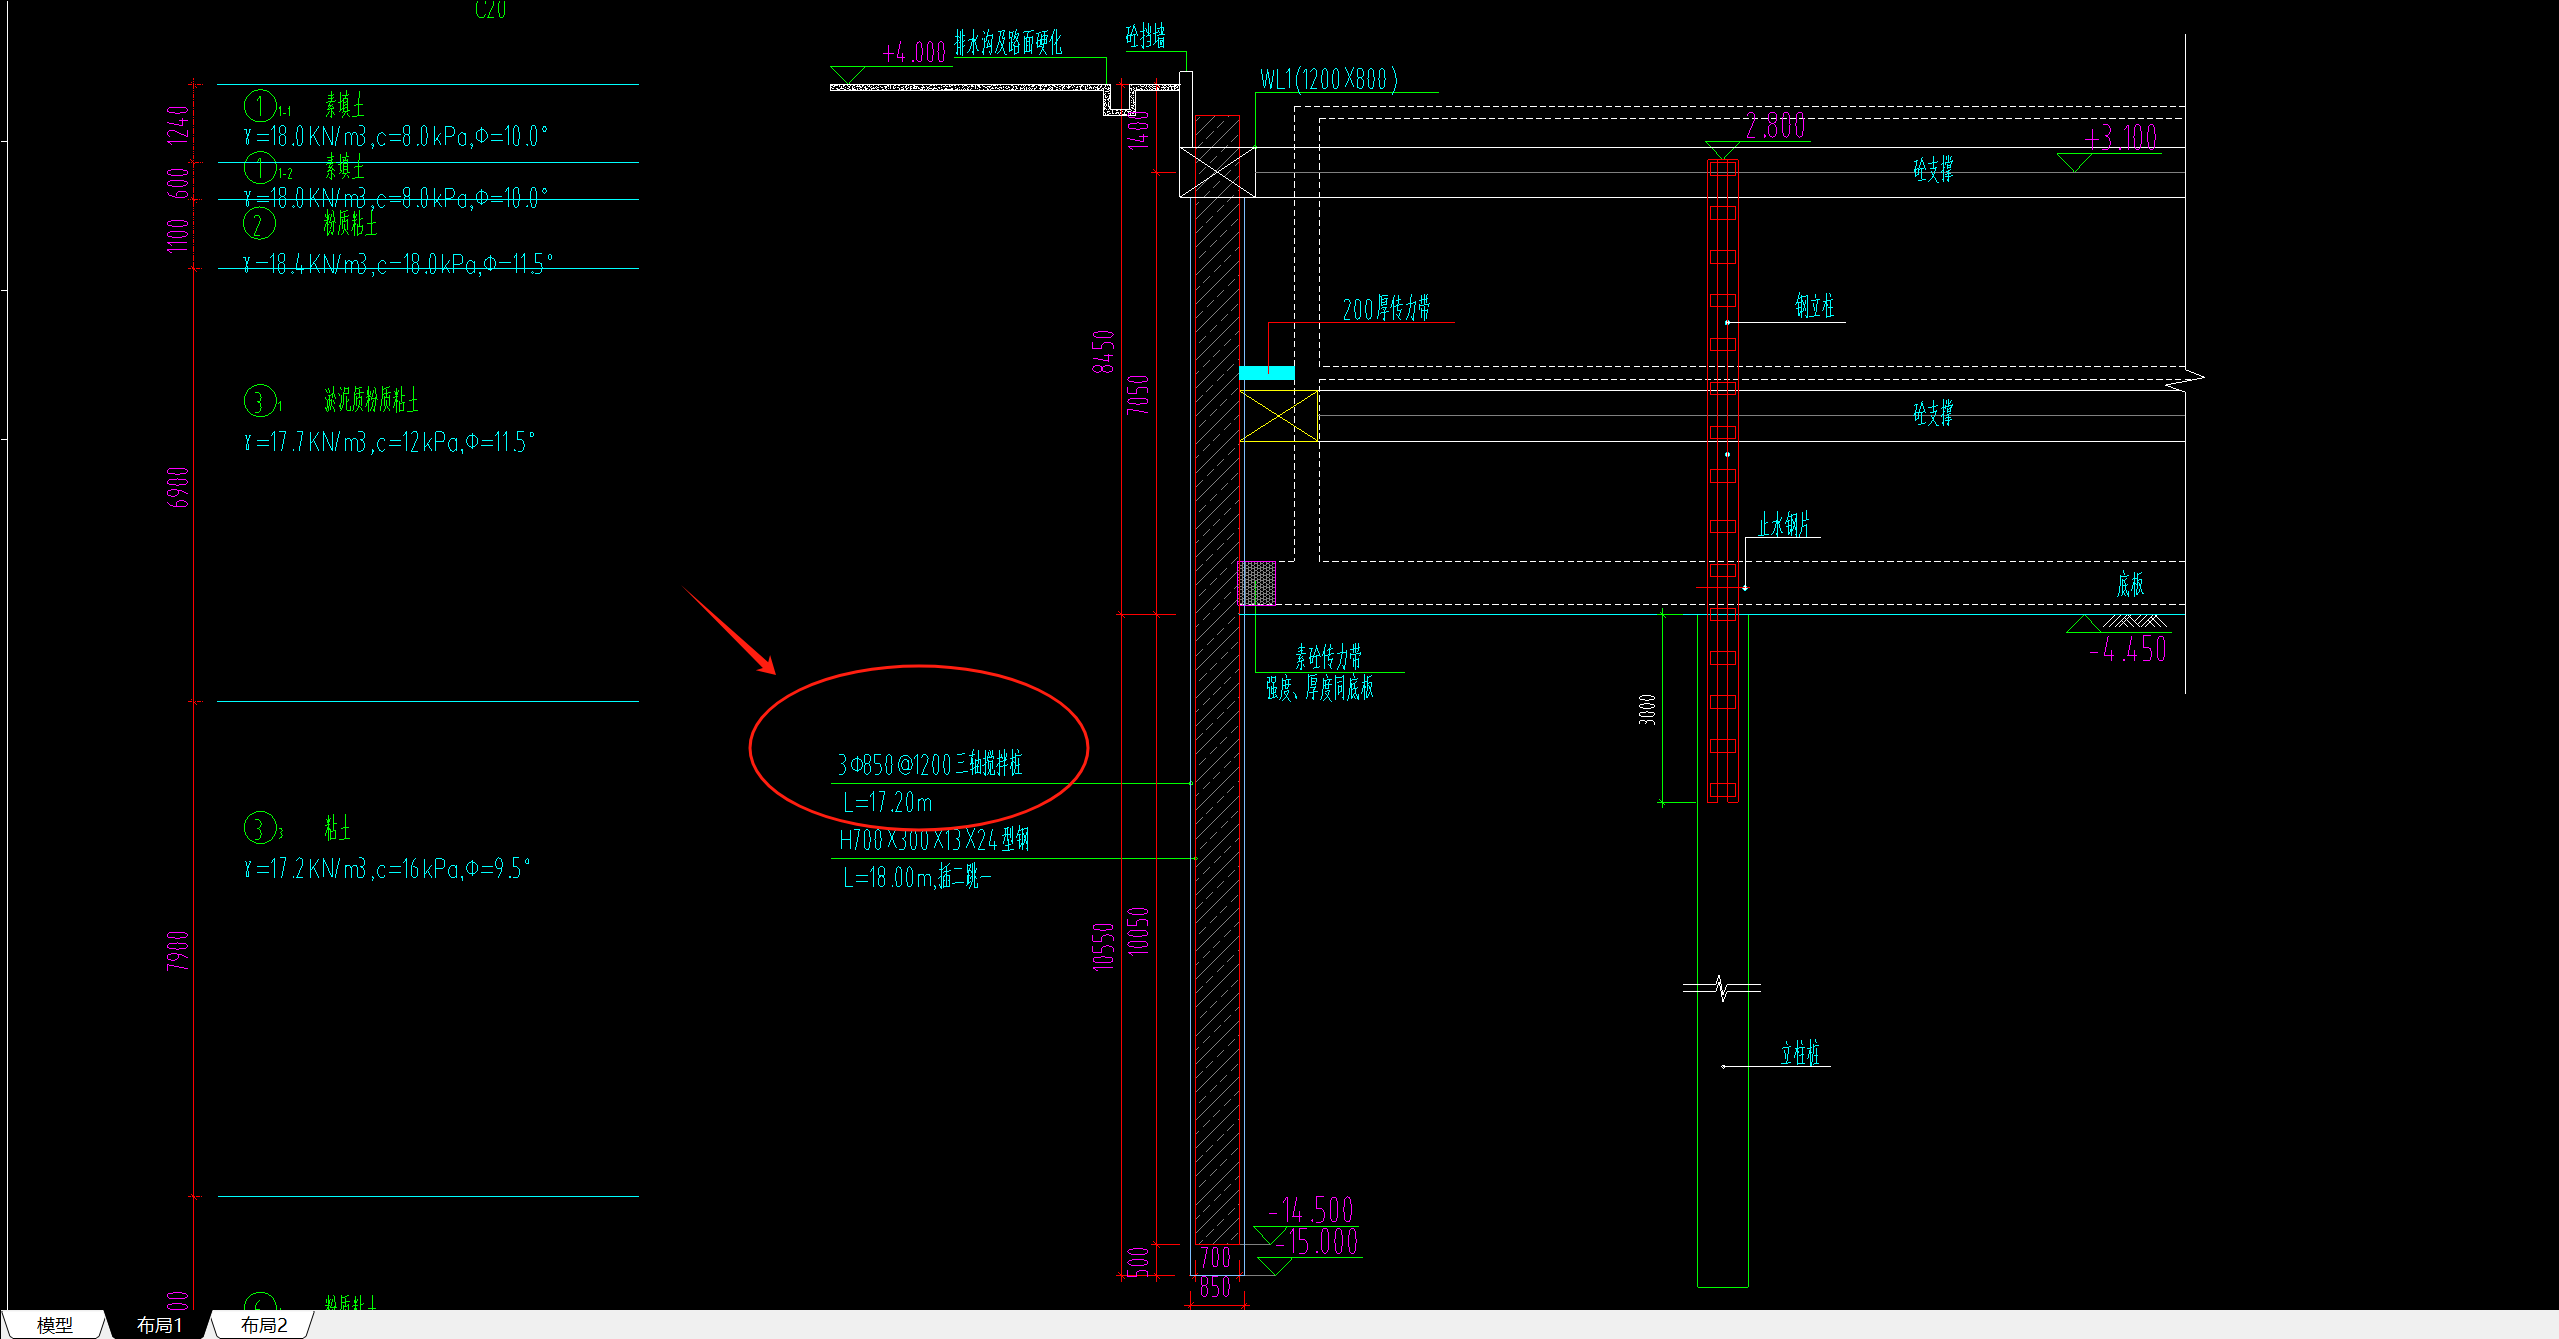Click the 砼挡墙 label
This screenshot has width=2559, height=1339.
click(1145, 37)
